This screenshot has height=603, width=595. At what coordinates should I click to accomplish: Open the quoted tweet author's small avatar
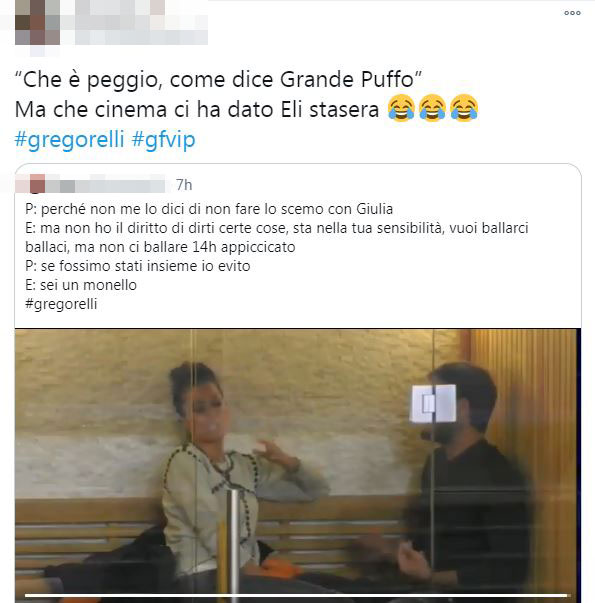tap(37, 184)
